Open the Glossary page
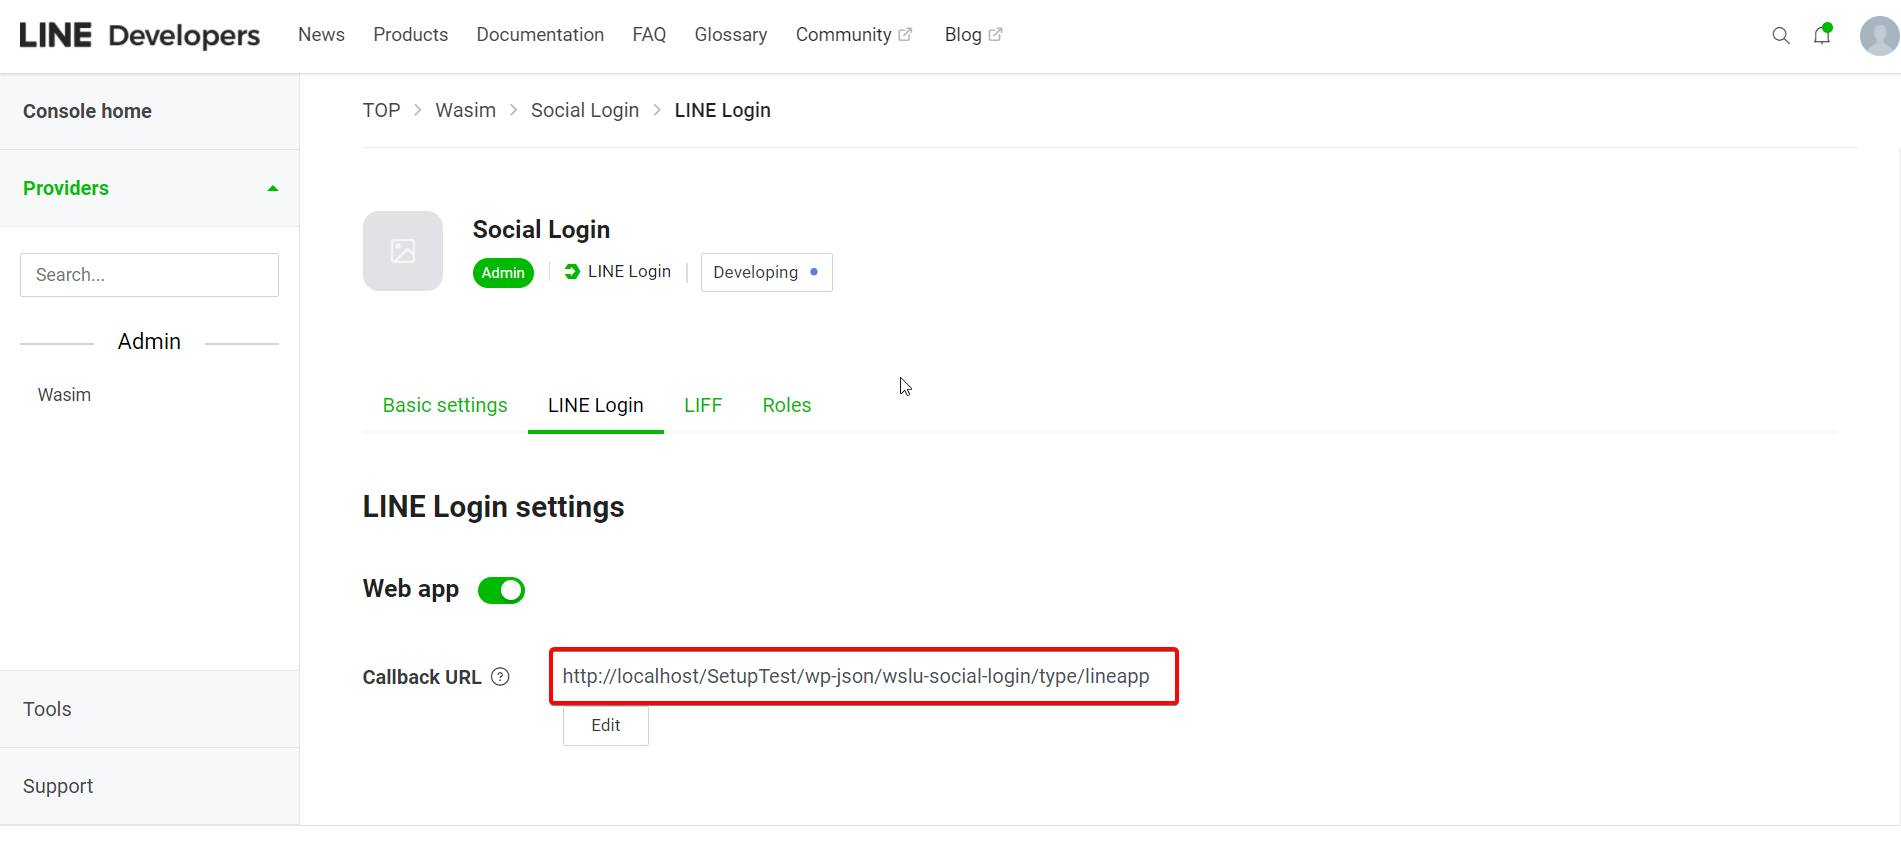 point(731,35)
